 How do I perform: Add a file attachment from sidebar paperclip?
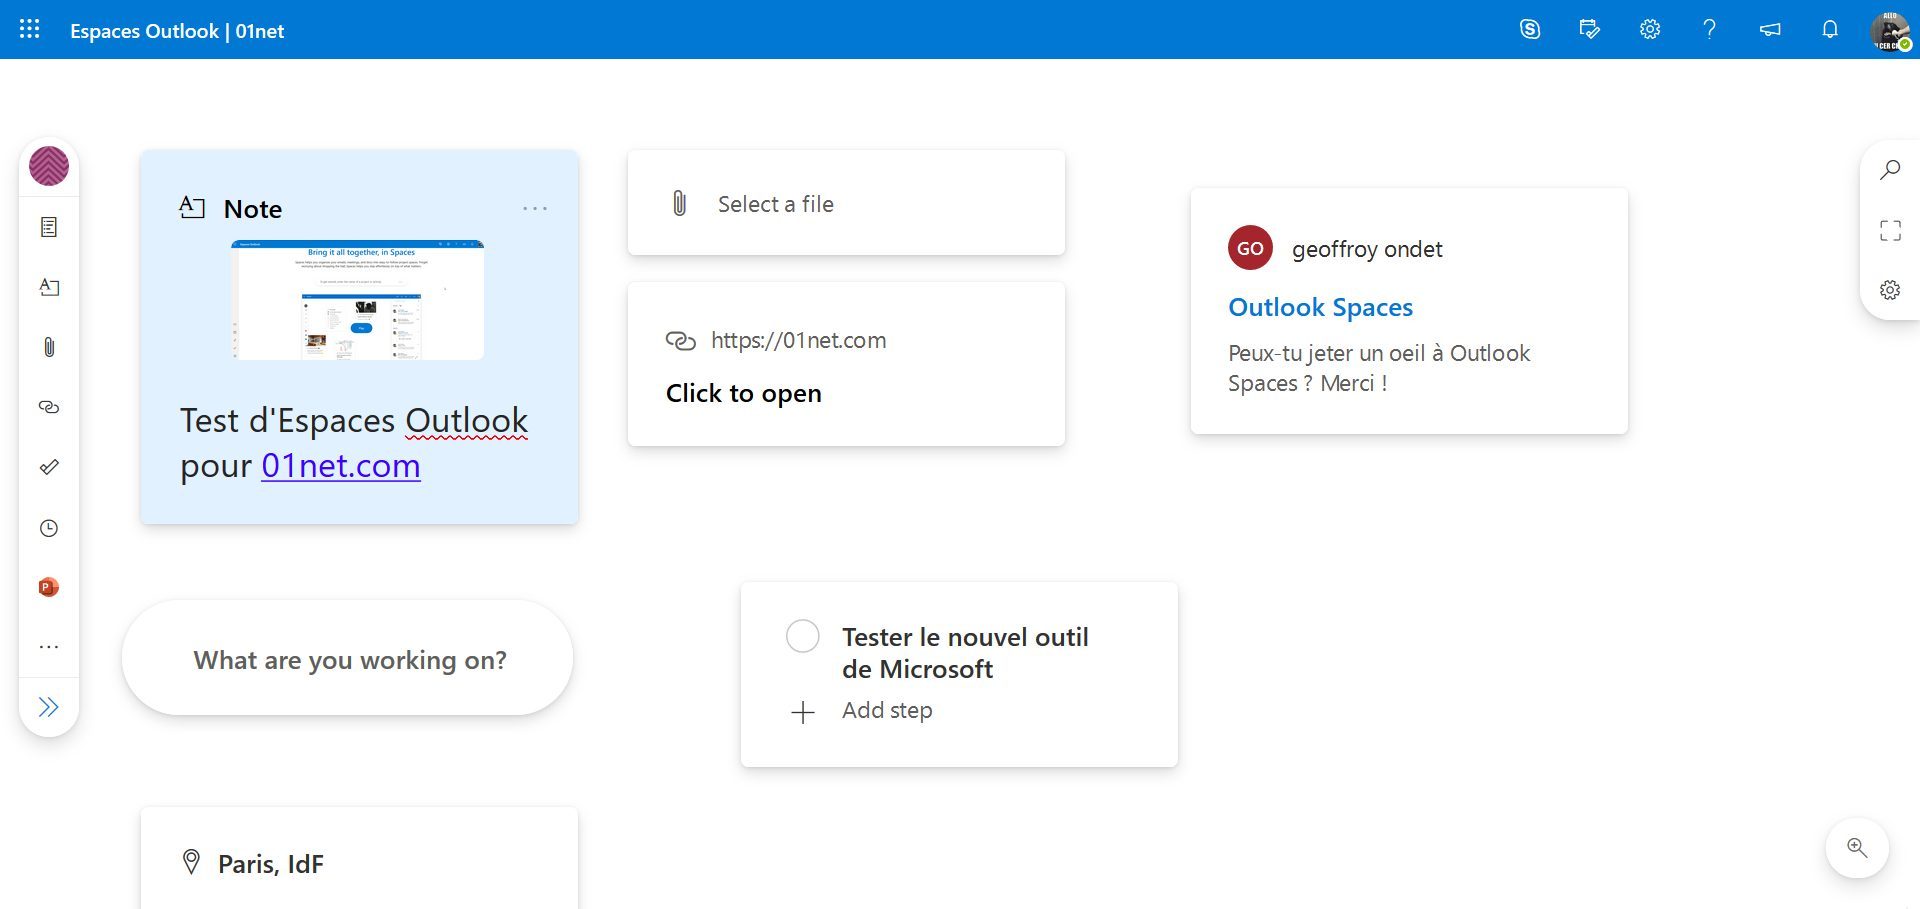(x=49, y=347)
